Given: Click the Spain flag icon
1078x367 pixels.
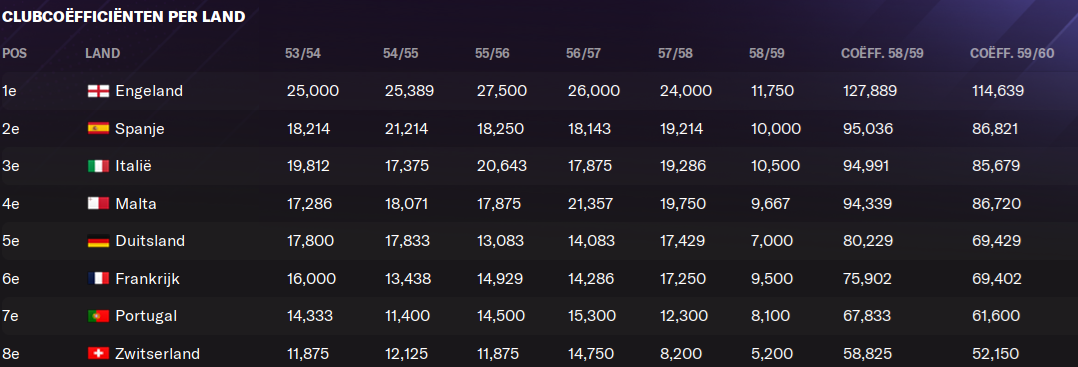Looking at the screenshot, I should (x=98, y=129).
